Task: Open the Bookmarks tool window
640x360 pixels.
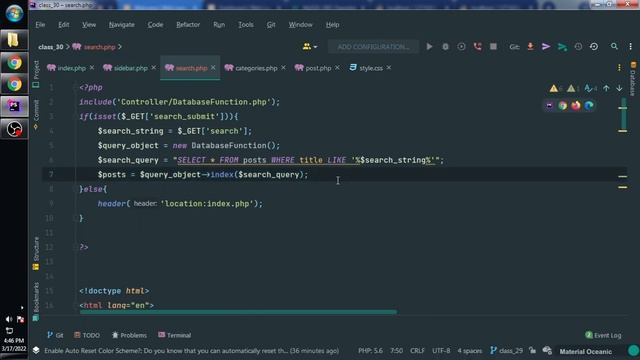Action: pyautogui.click(x=36, y=301)
